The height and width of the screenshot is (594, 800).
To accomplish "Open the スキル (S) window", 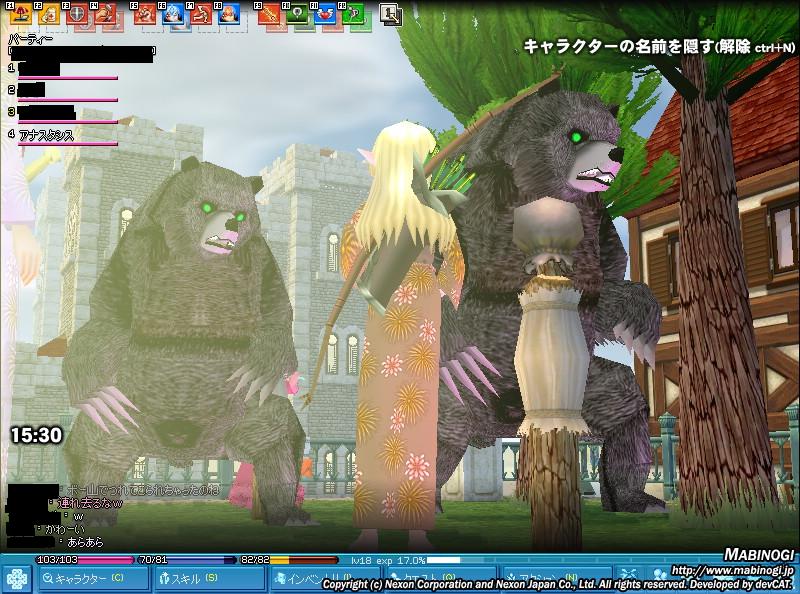I will click(x=210, y=579).
